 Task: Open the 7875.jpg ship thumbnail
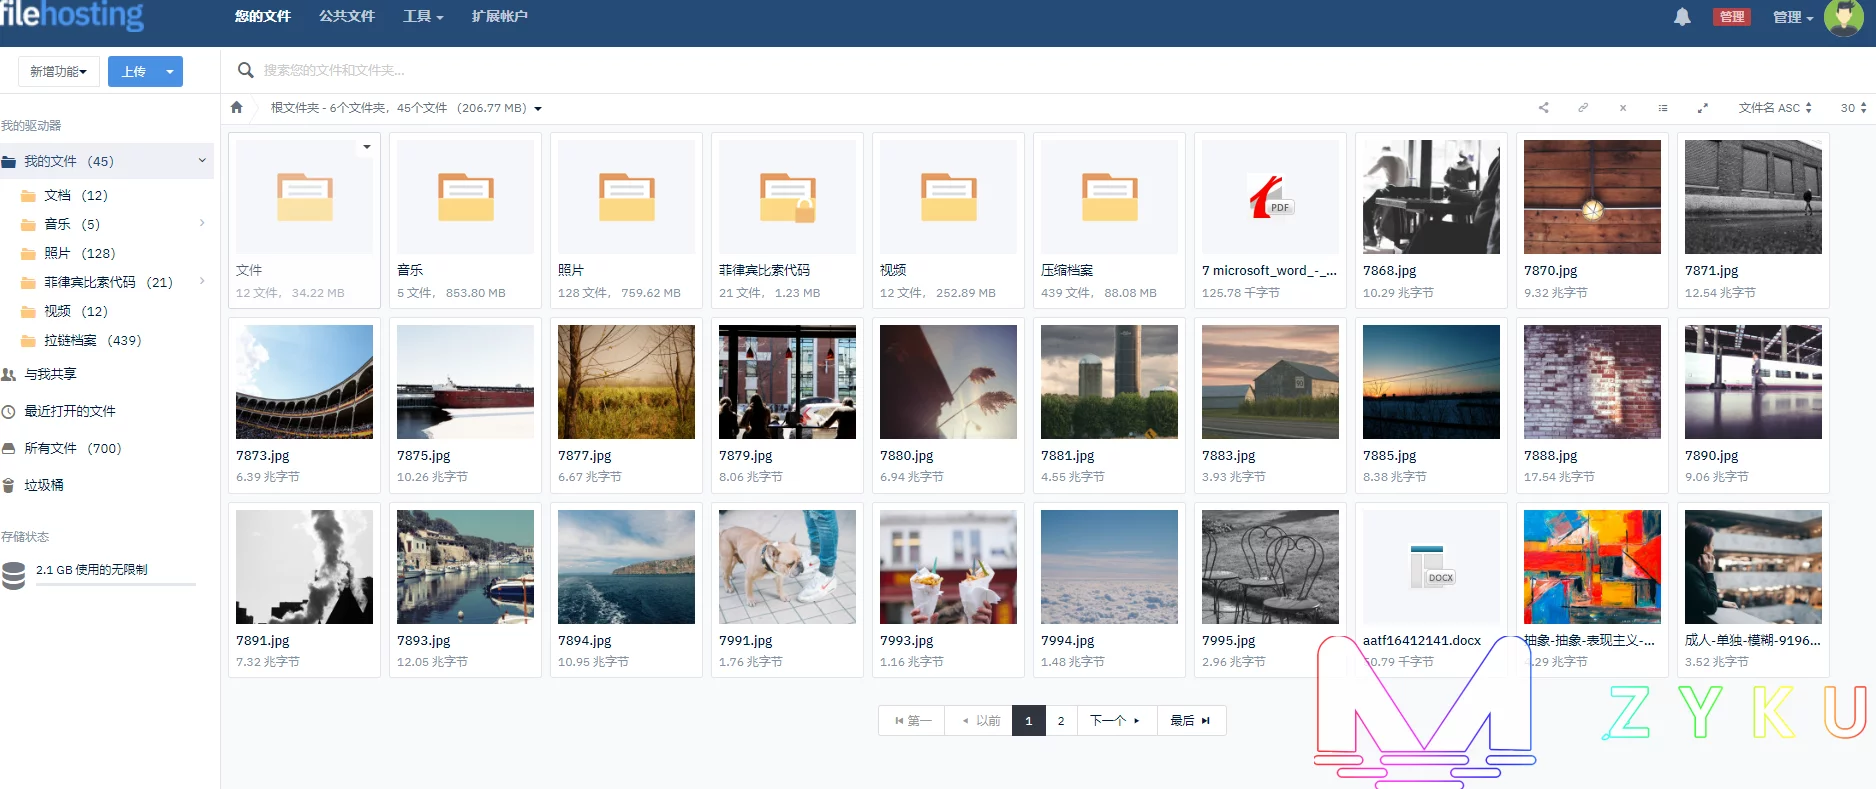click(x=465, y=382)
